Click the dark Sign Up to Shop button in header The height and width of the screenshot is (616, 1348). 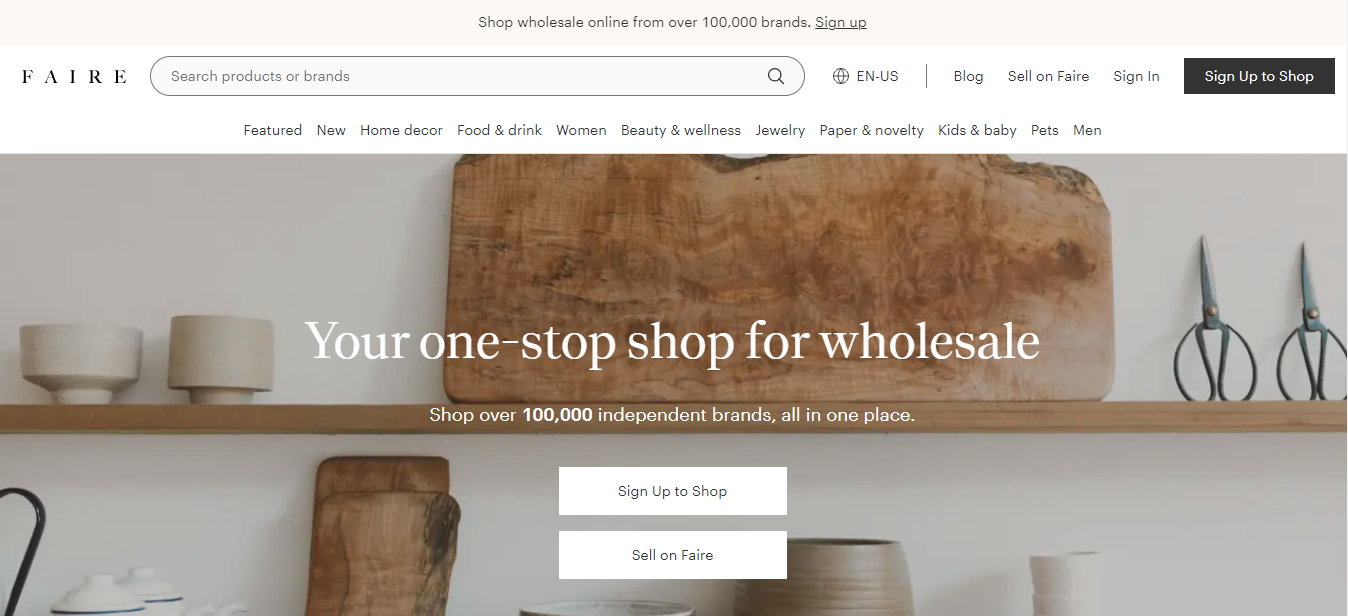pos(1259,76)
